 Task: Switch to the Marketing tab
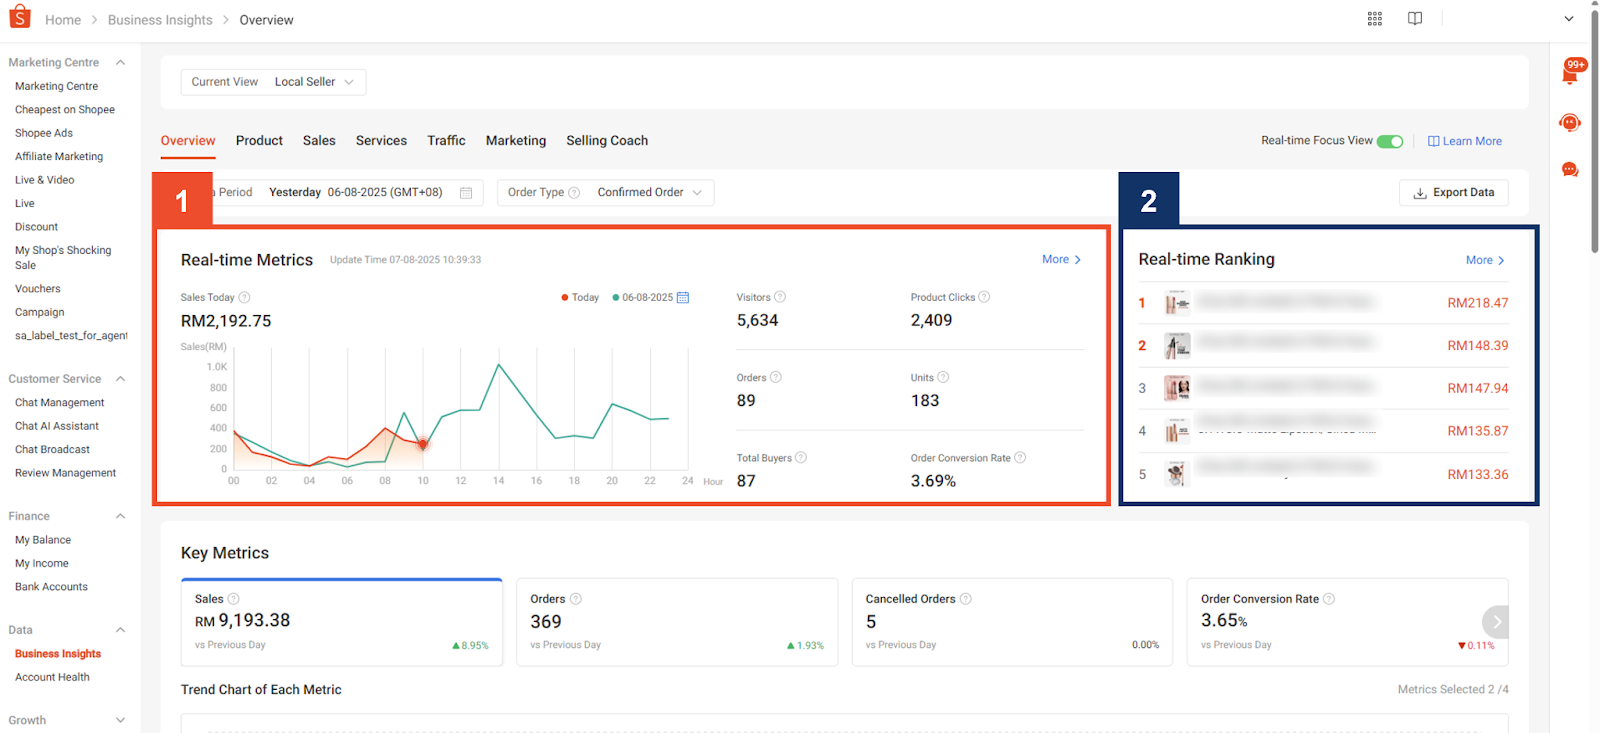pyautogui.click(x=516, y=141)
